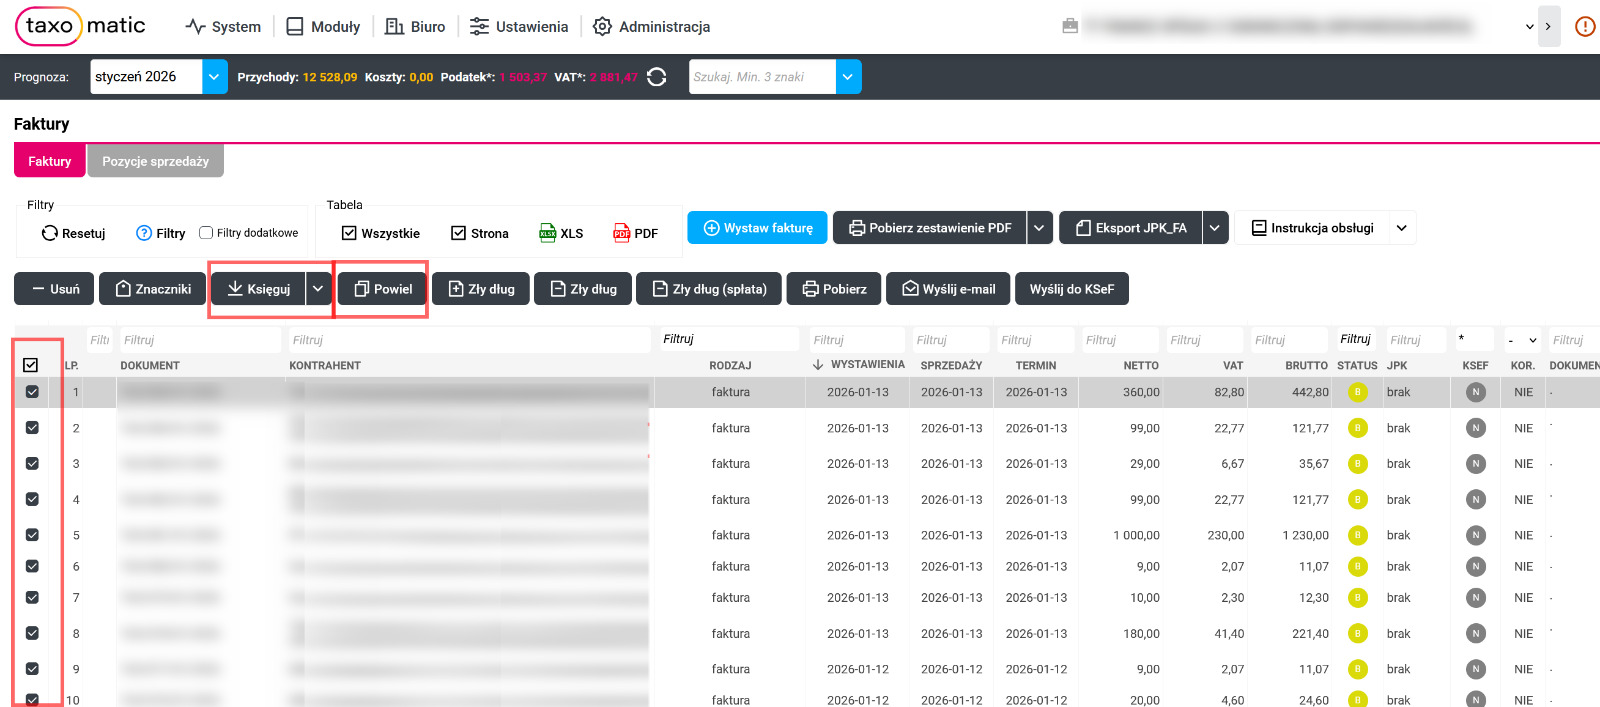Uncheck the checkbox for row 3
The image size is (1600, 707).
(x=32, y=464)
